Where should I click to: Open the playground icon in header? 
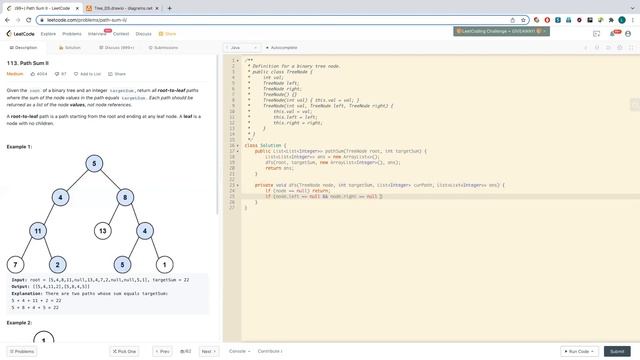[x=596, y=34]
